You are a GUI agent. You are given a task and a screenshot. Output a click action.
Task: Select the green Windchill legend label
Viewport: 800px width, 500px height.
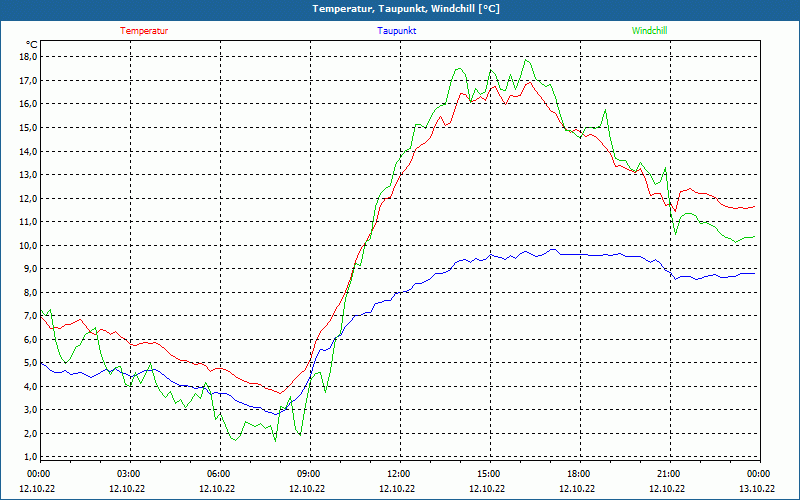coord(650,31)
